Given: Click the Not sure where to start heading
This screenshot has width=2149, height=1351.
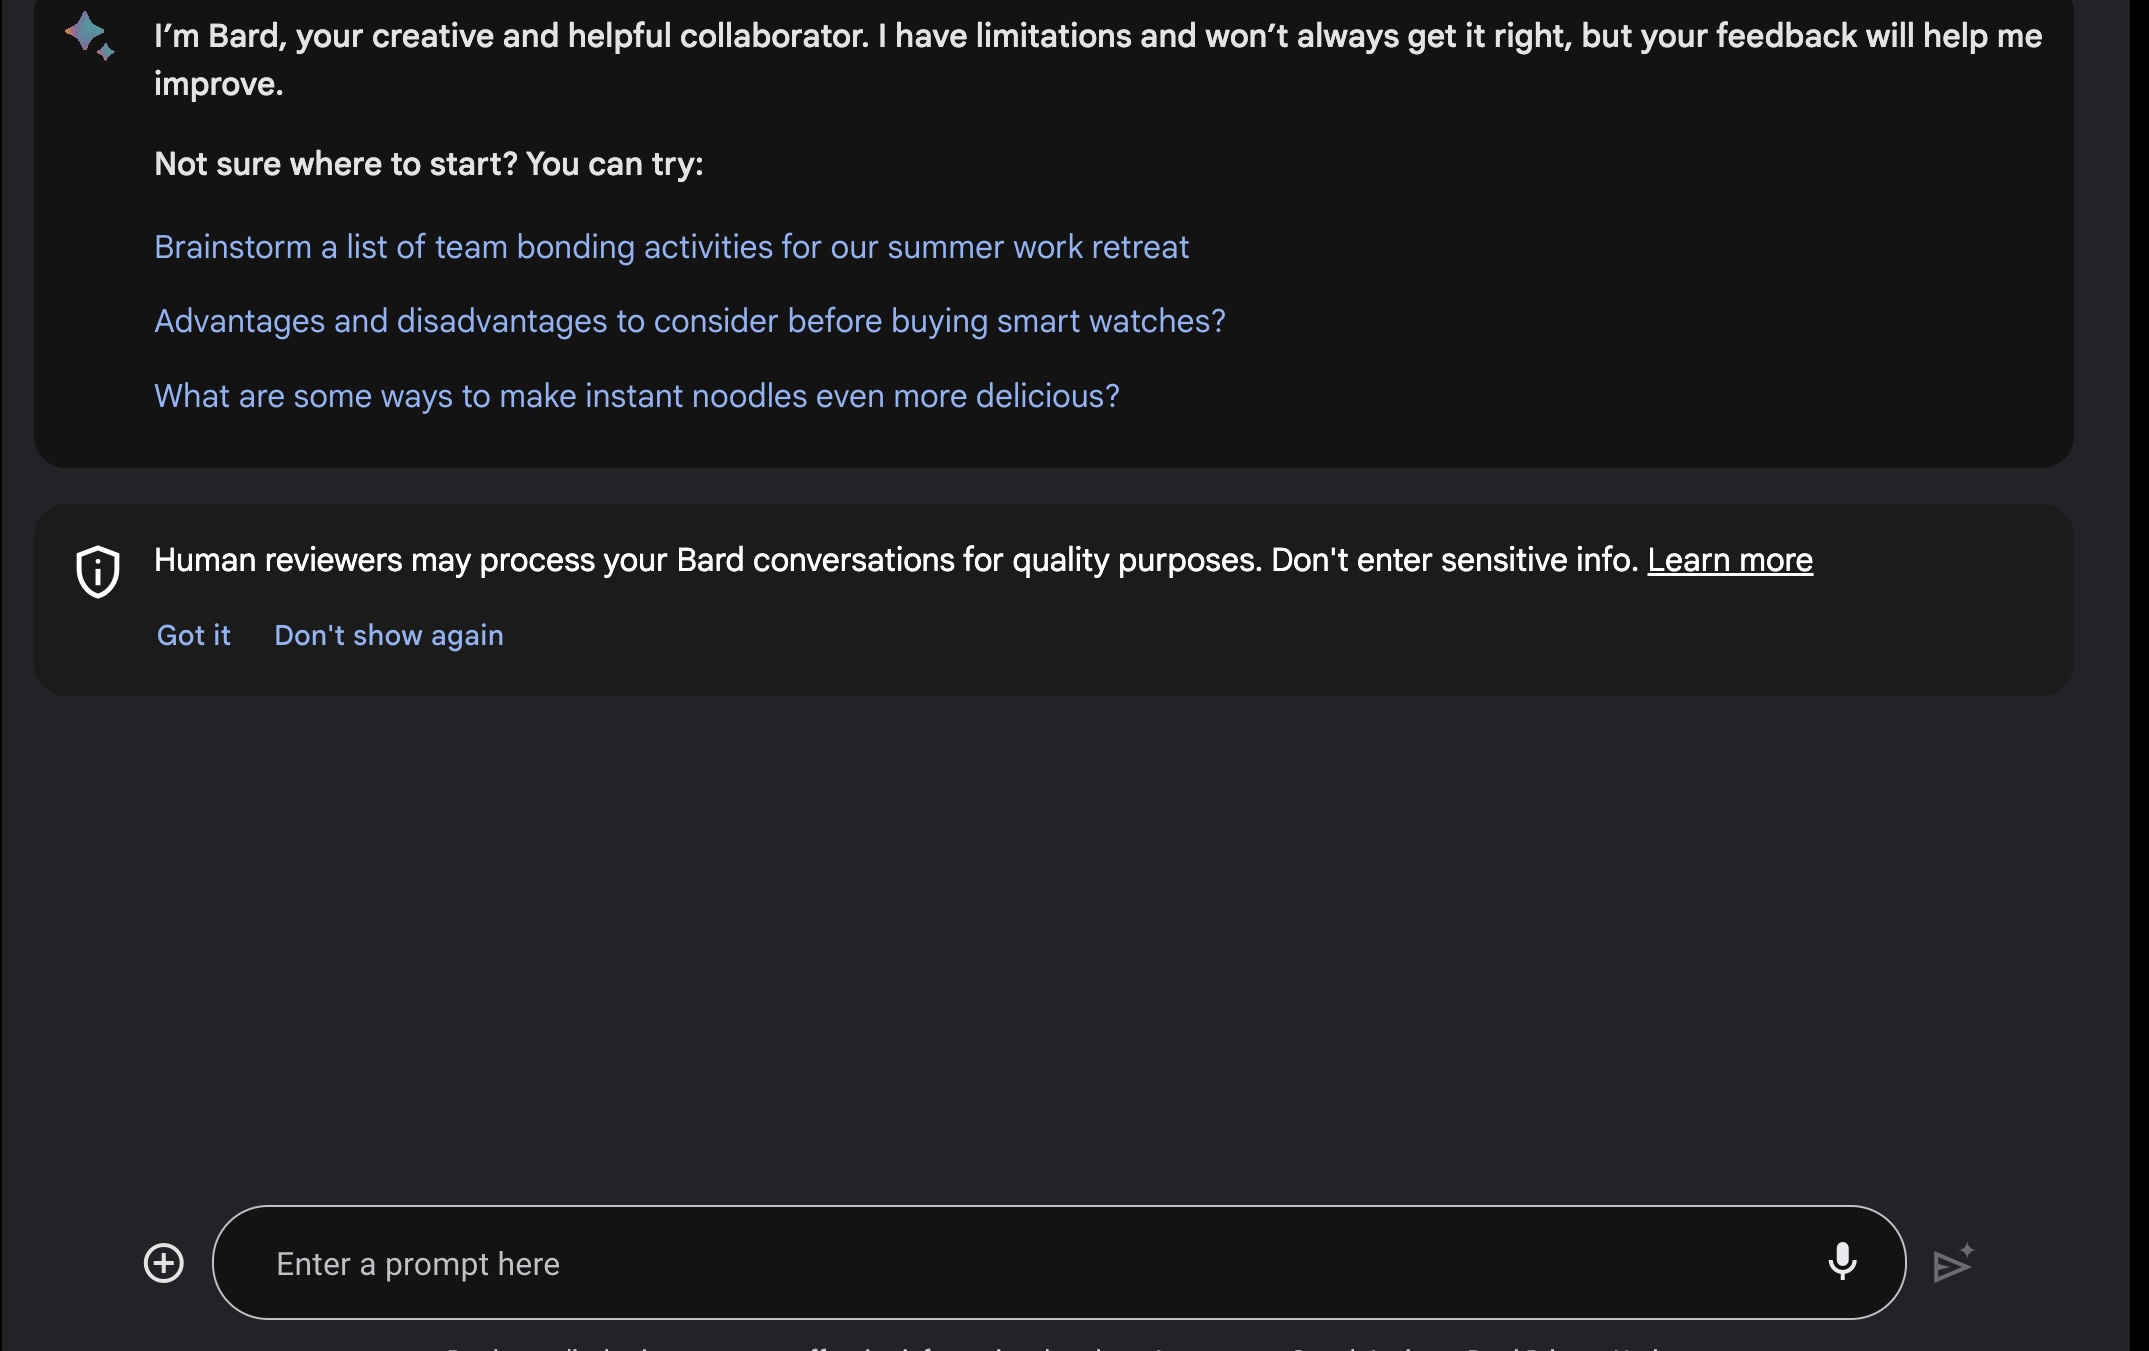Looking at the screenshot, I should [429, 164].
